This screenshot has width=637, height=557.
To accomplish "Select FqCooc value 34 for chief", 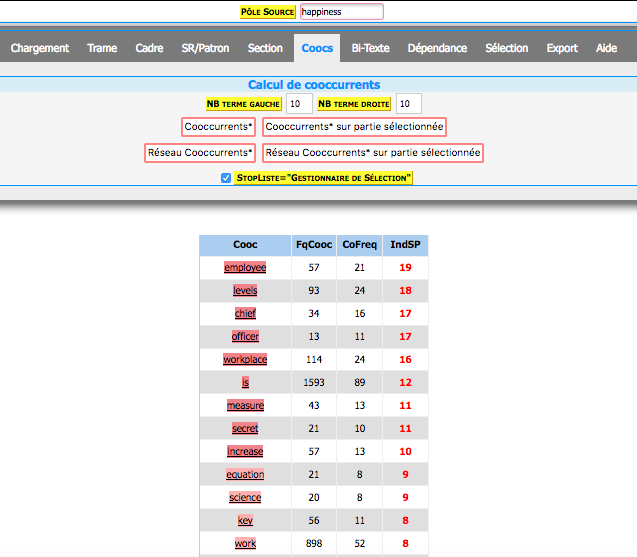I will click(x=314, y=313).
